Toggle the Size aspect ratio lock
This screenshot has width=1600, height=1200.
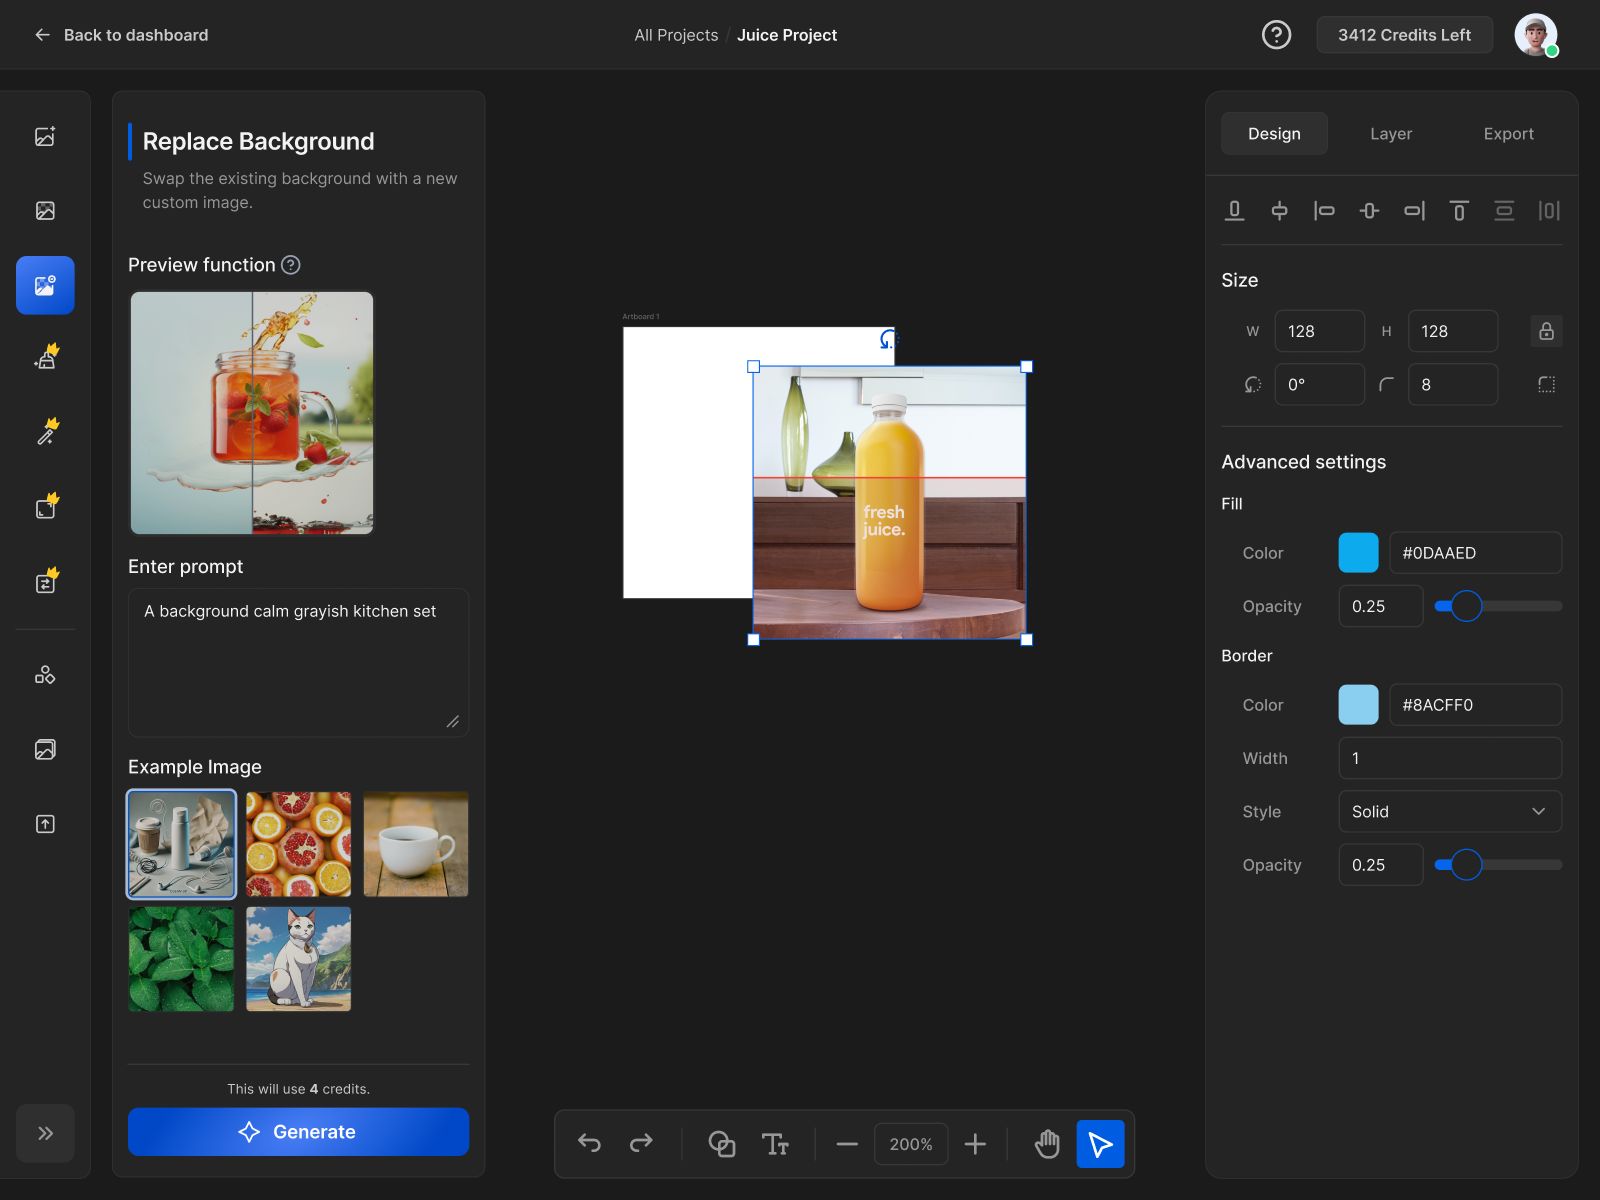pyautogui.click(x=1545, y=331)
